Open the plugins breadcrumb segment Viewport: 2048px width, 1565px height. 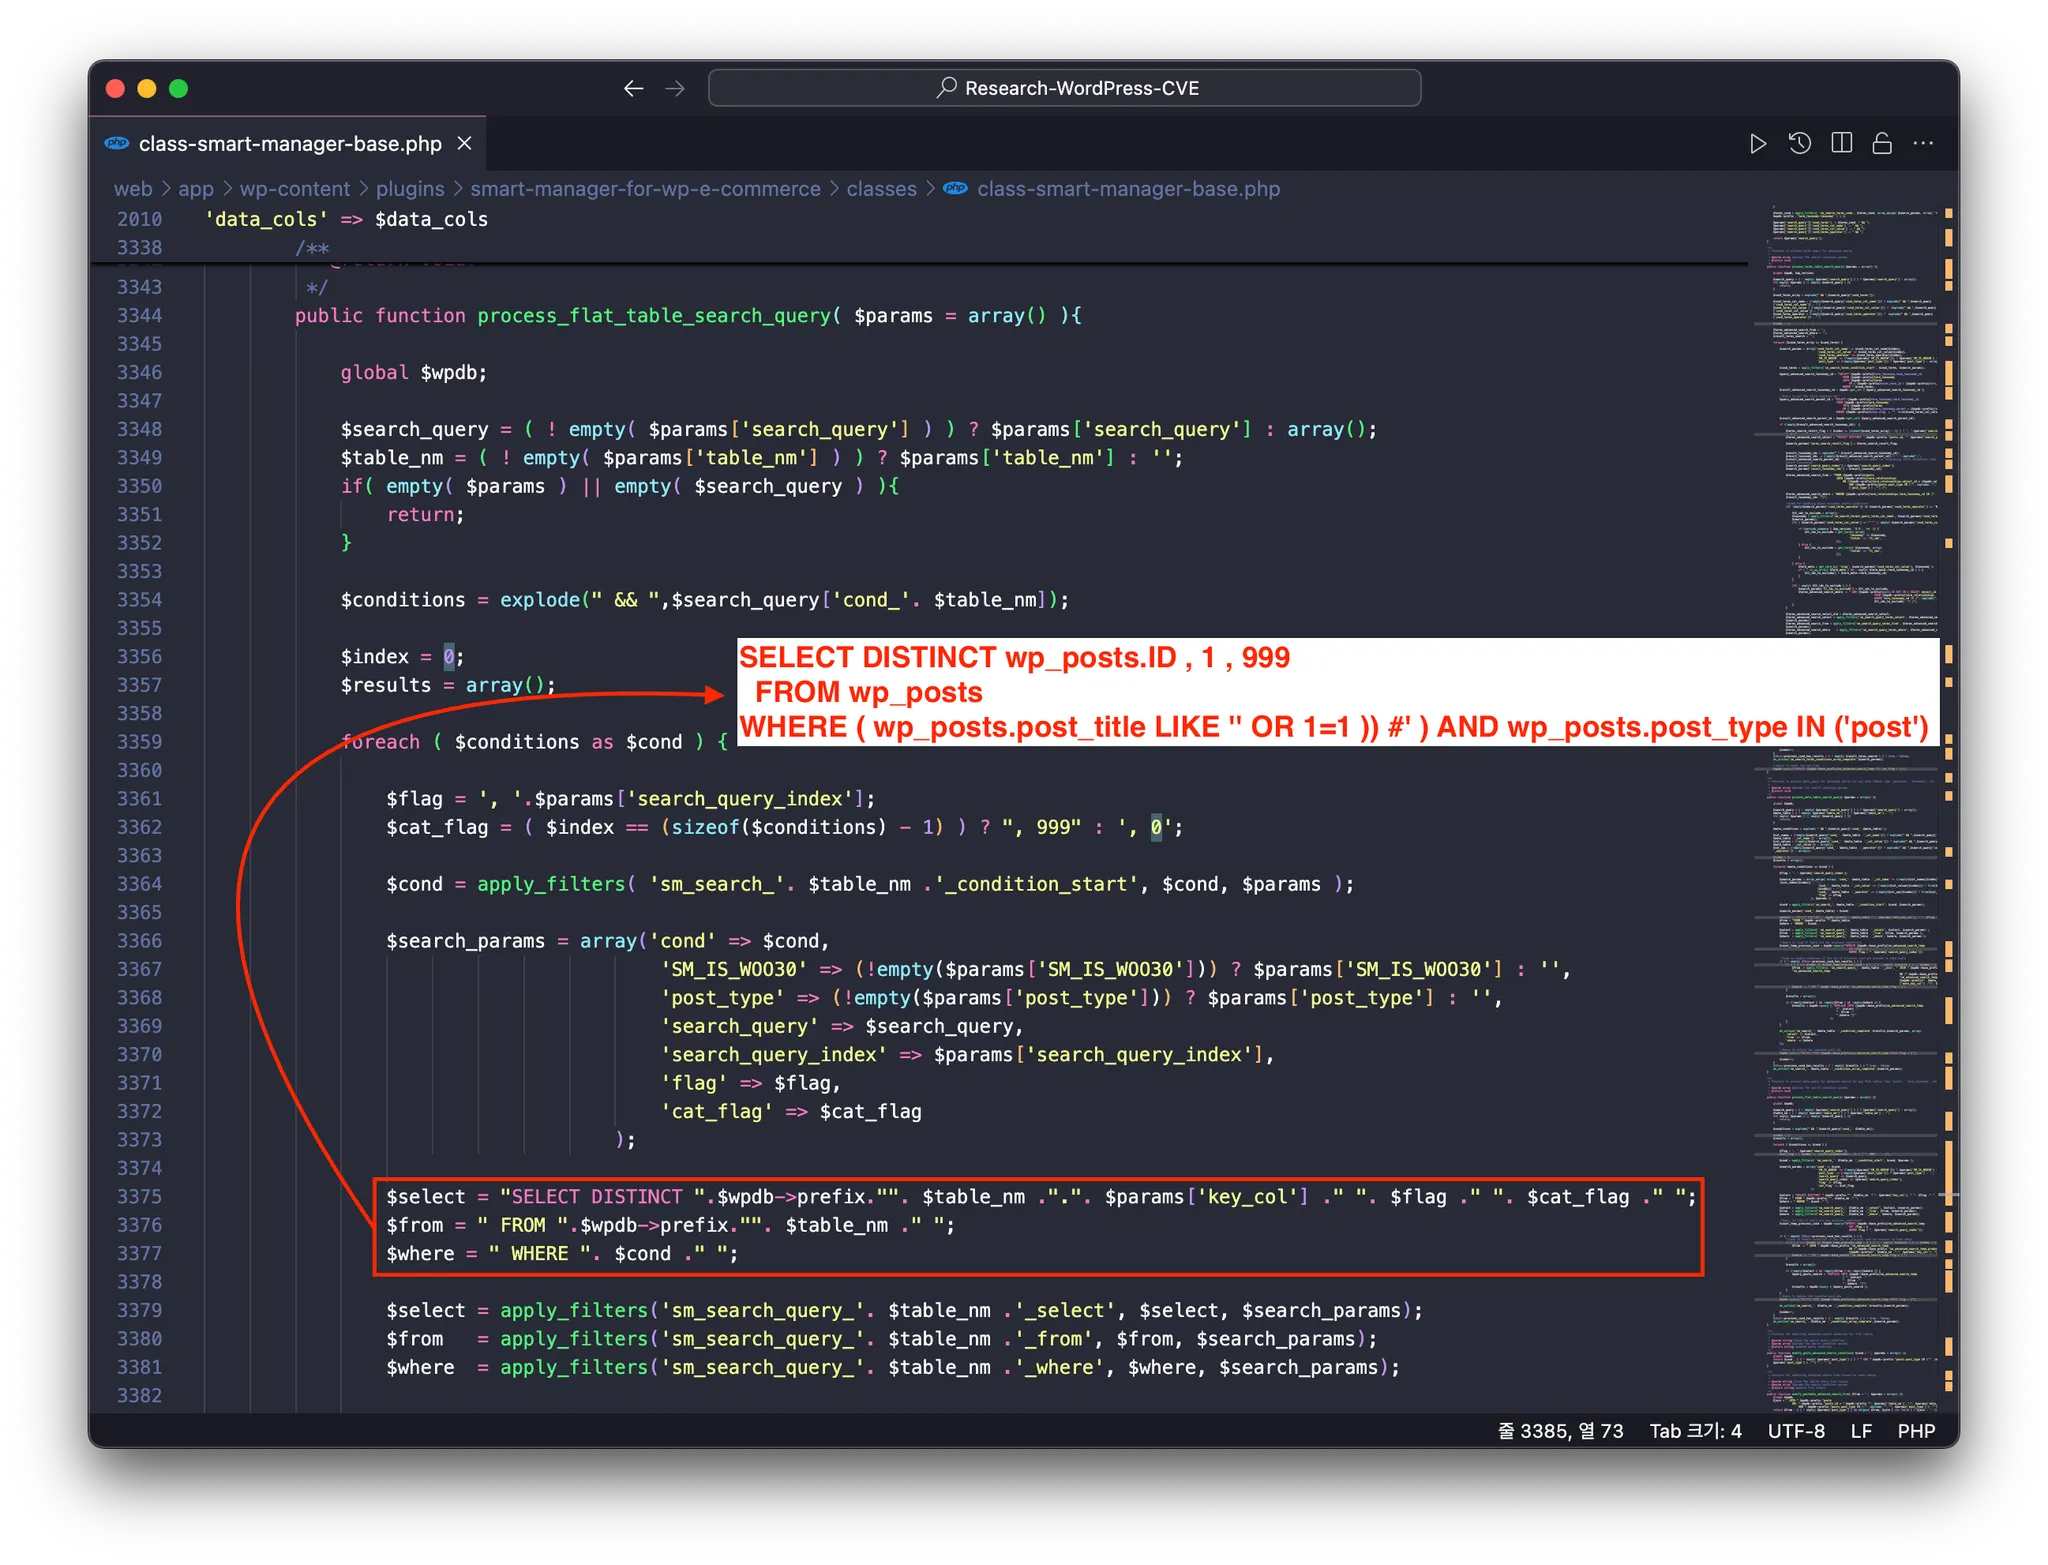409,189
